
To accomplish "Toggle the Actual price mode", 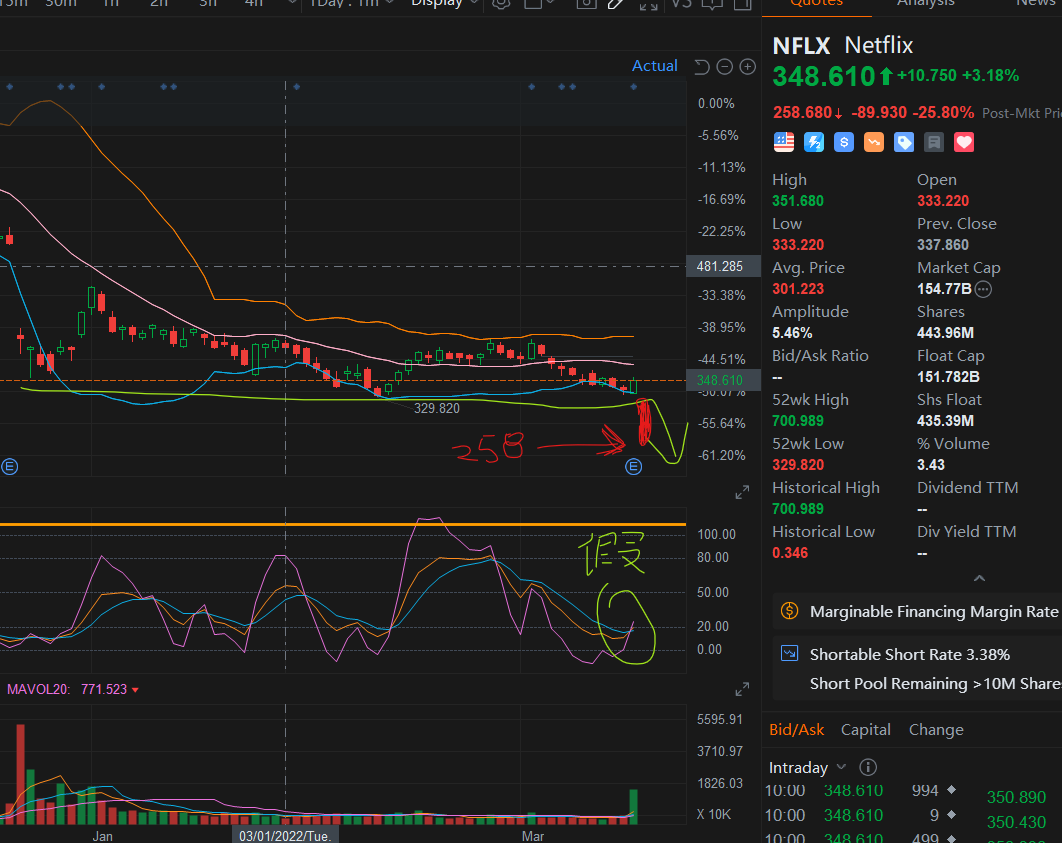I will click(x=654, y=66).
